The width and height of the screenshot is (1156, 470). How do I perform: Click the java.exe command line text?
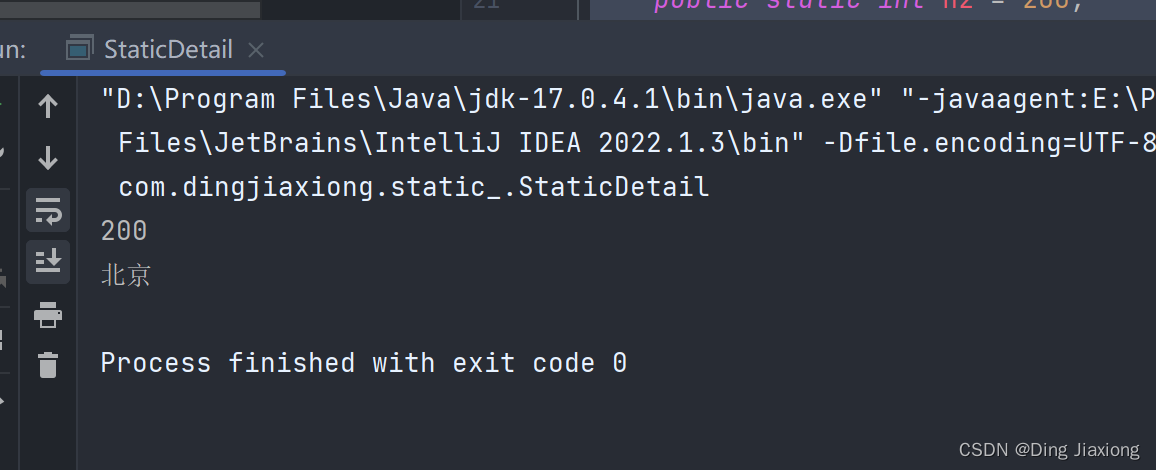click(x=490, y=100)
